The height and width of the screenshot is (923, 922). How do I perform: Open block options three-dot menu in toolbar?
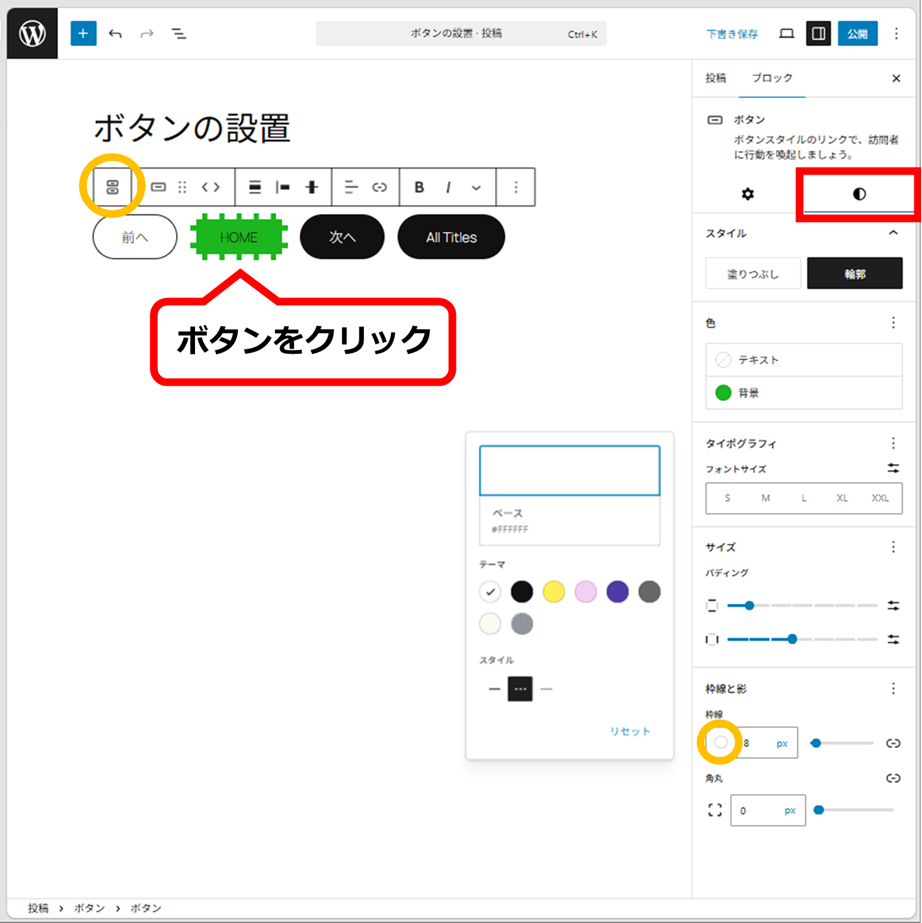[x=516, y=187]
